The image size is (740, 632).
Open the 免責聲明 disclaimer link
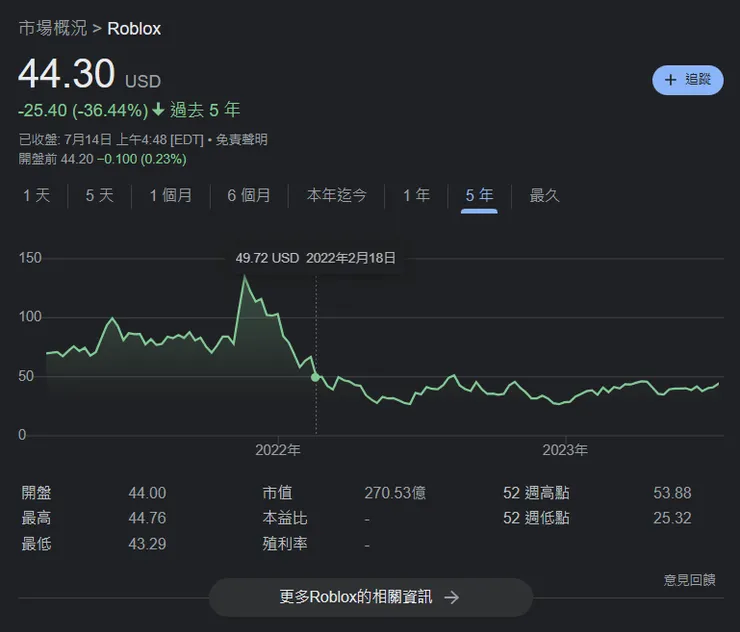(242, 140)
